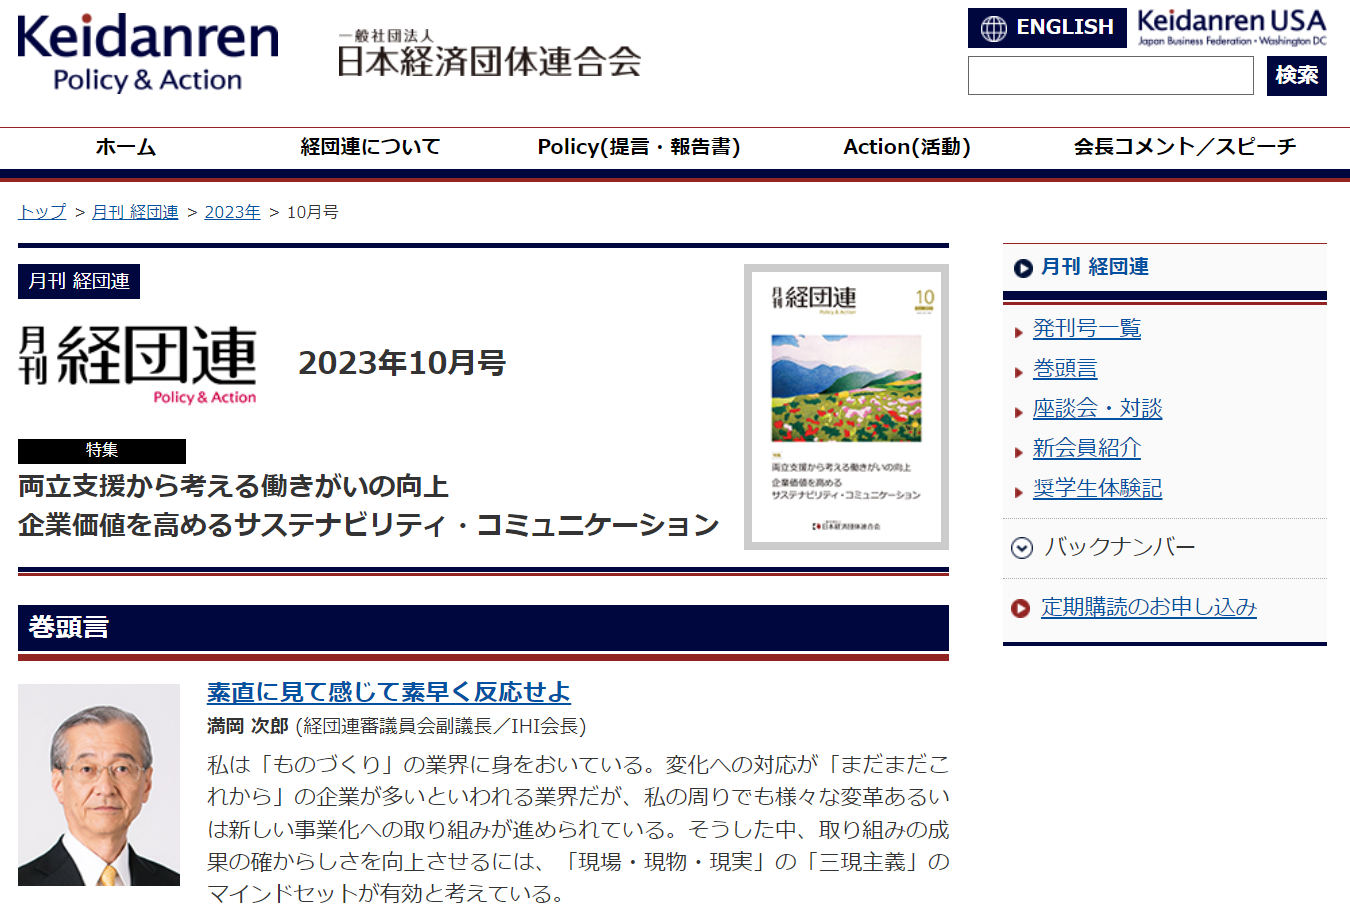The width and height of the screenshot is (1350, 922).
Task: Open the 奨学生体験記 sidebar link
Action: tap(1097, 488)
